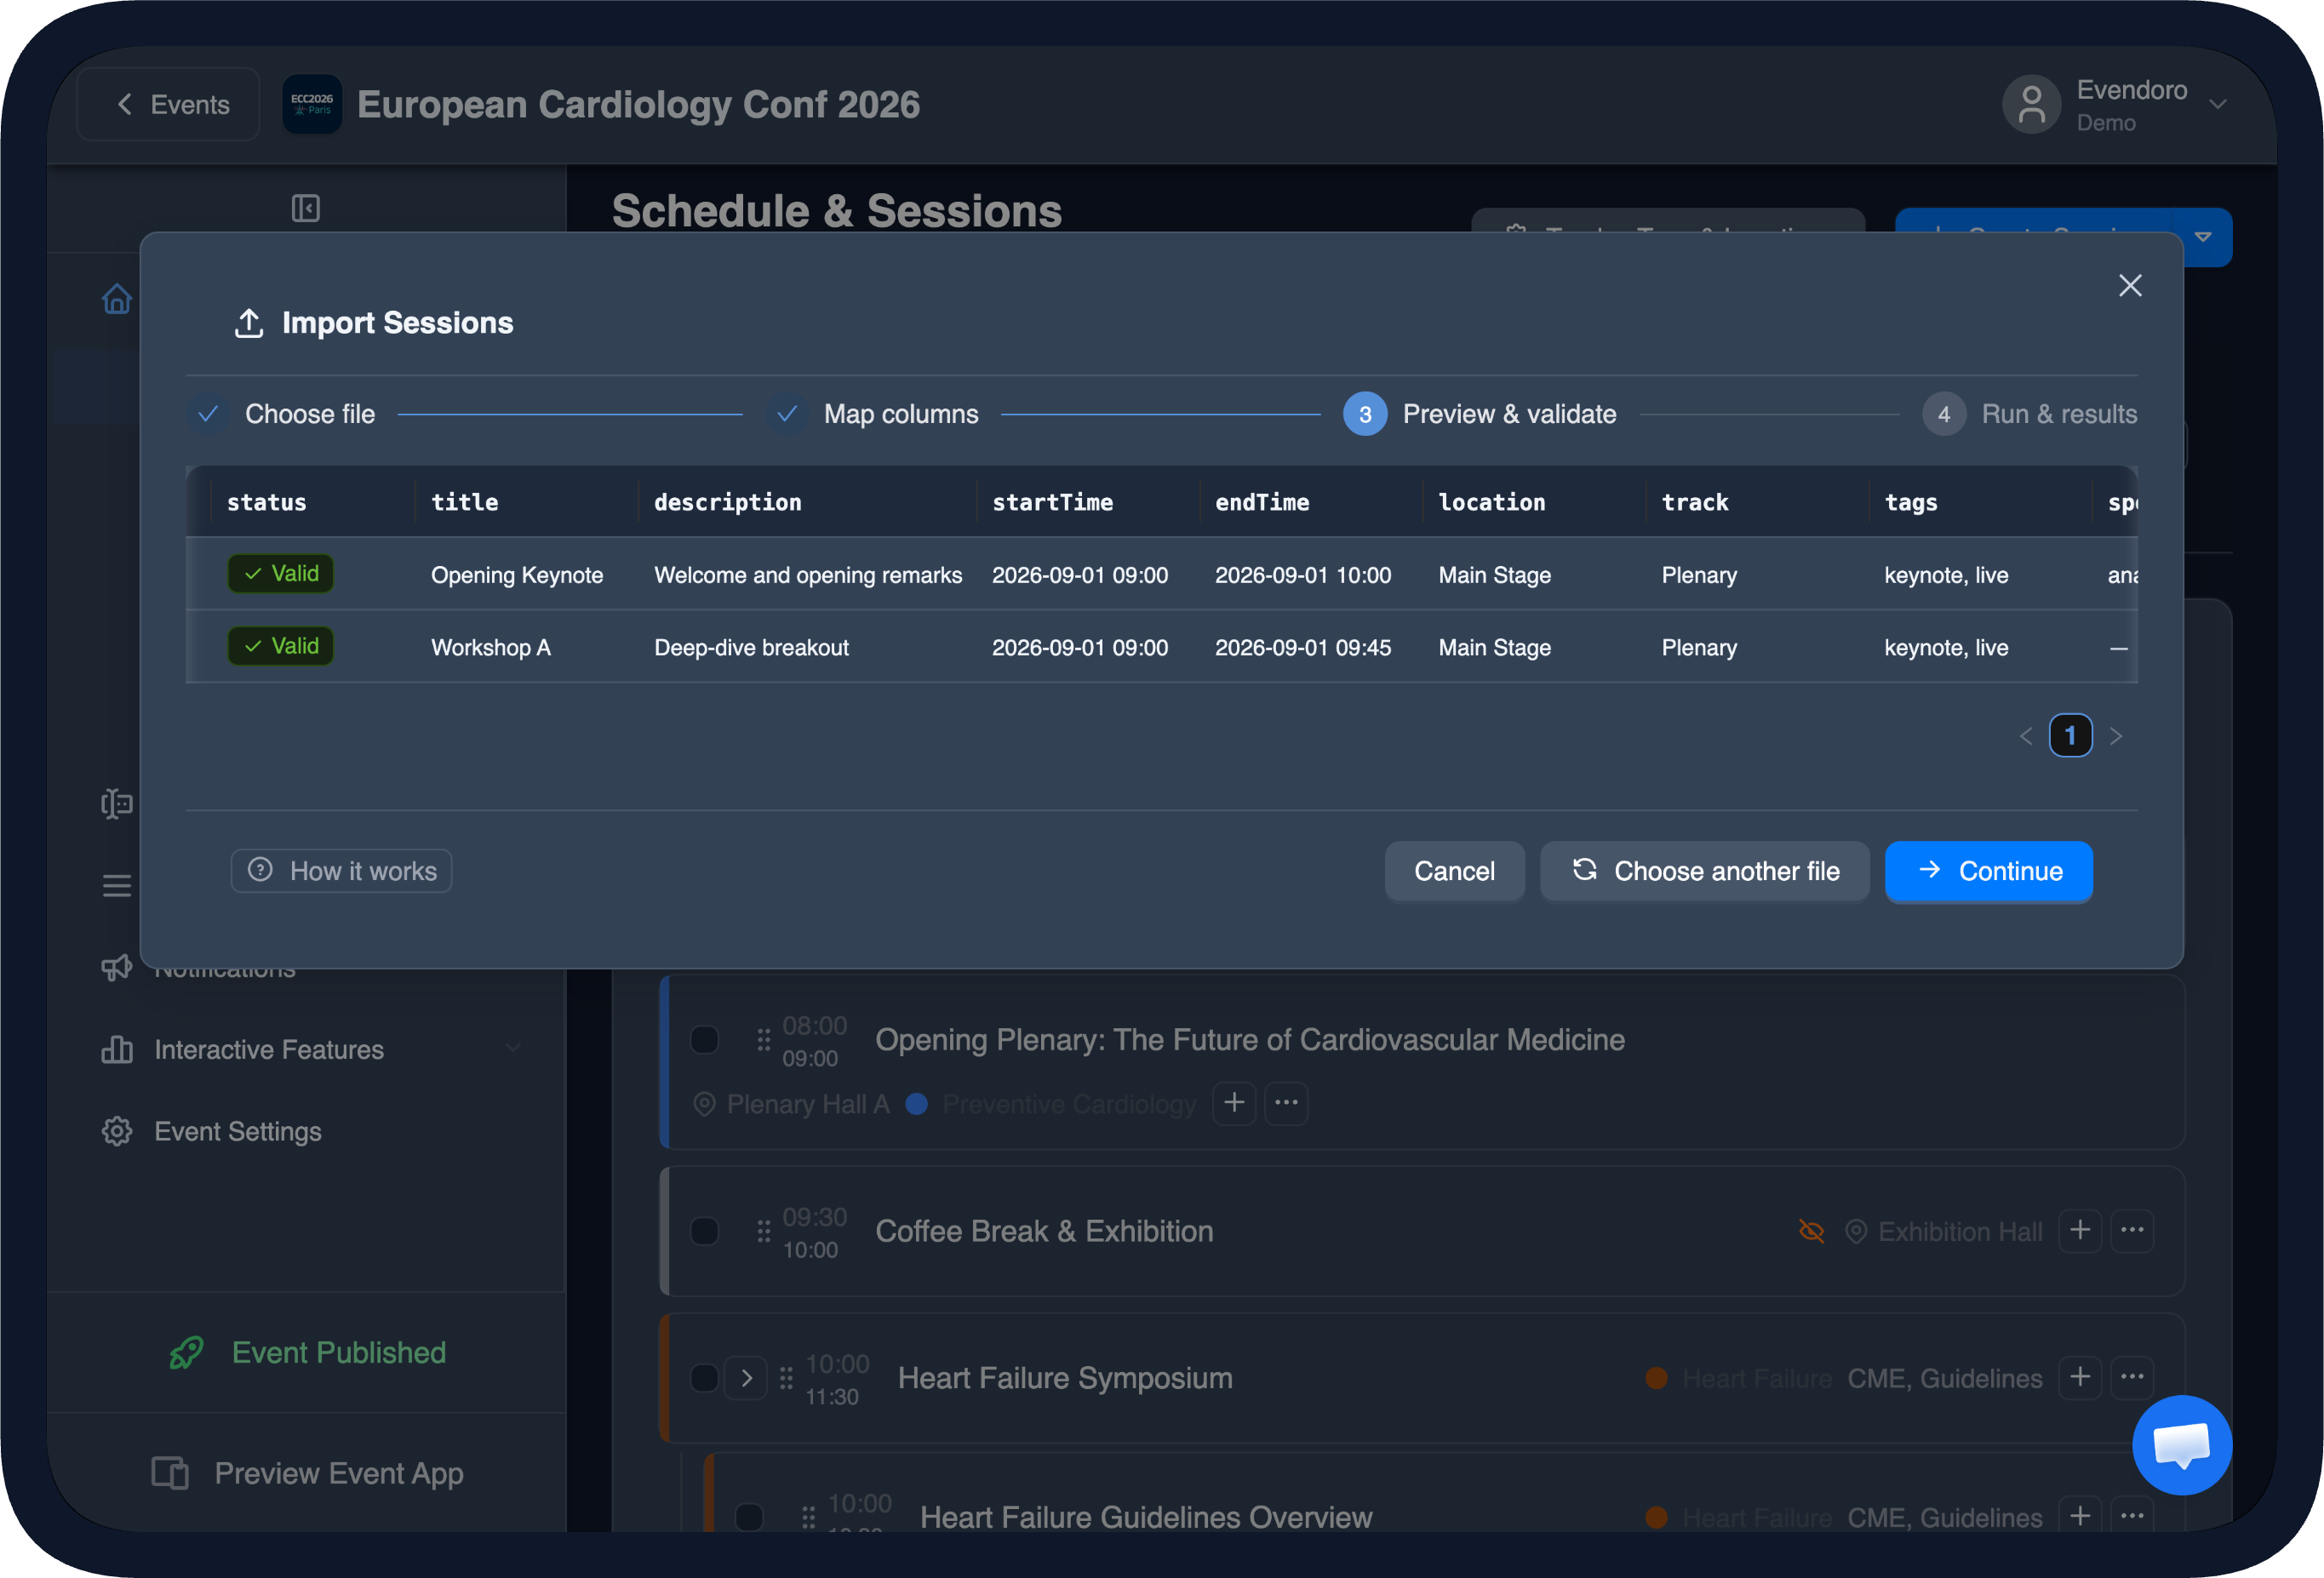Expand the Heart Failure Symposium row

746,1378
